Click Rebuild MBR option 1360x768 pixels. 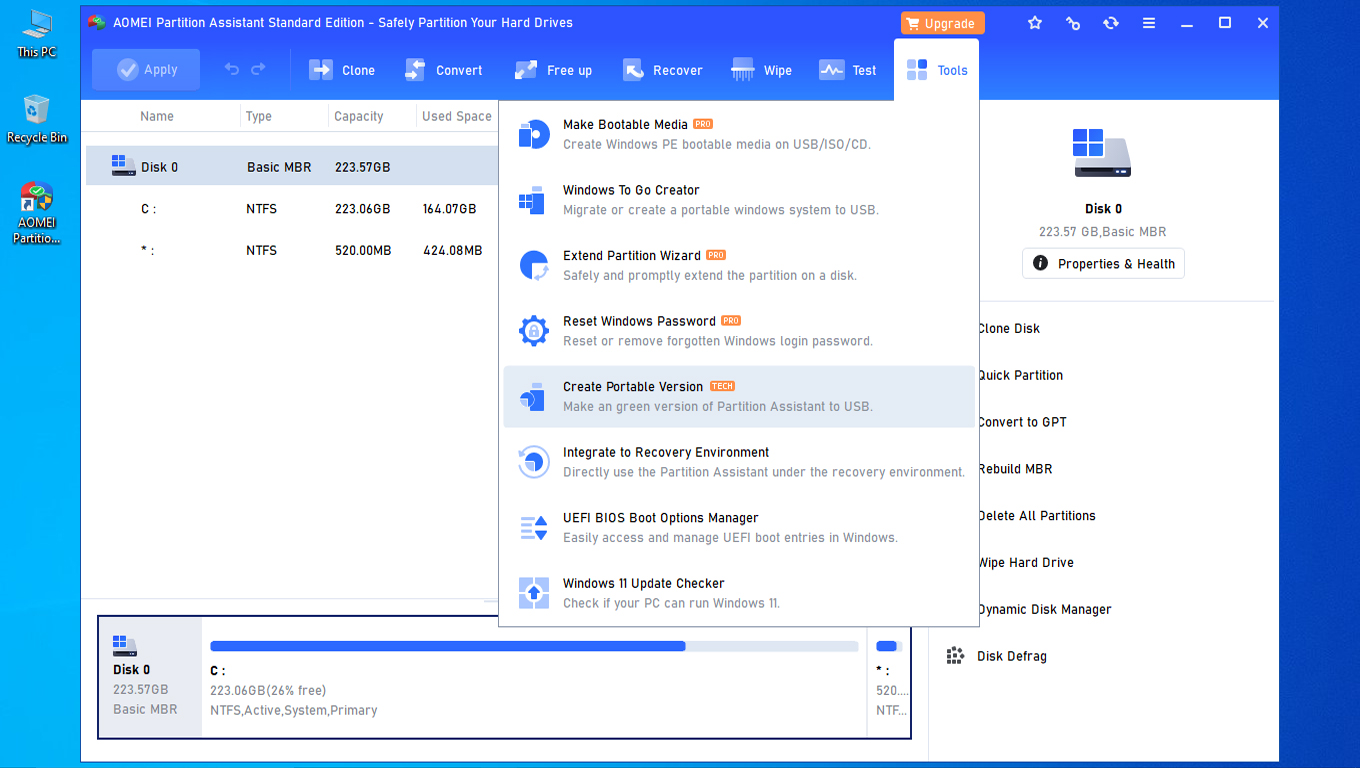1015,469
